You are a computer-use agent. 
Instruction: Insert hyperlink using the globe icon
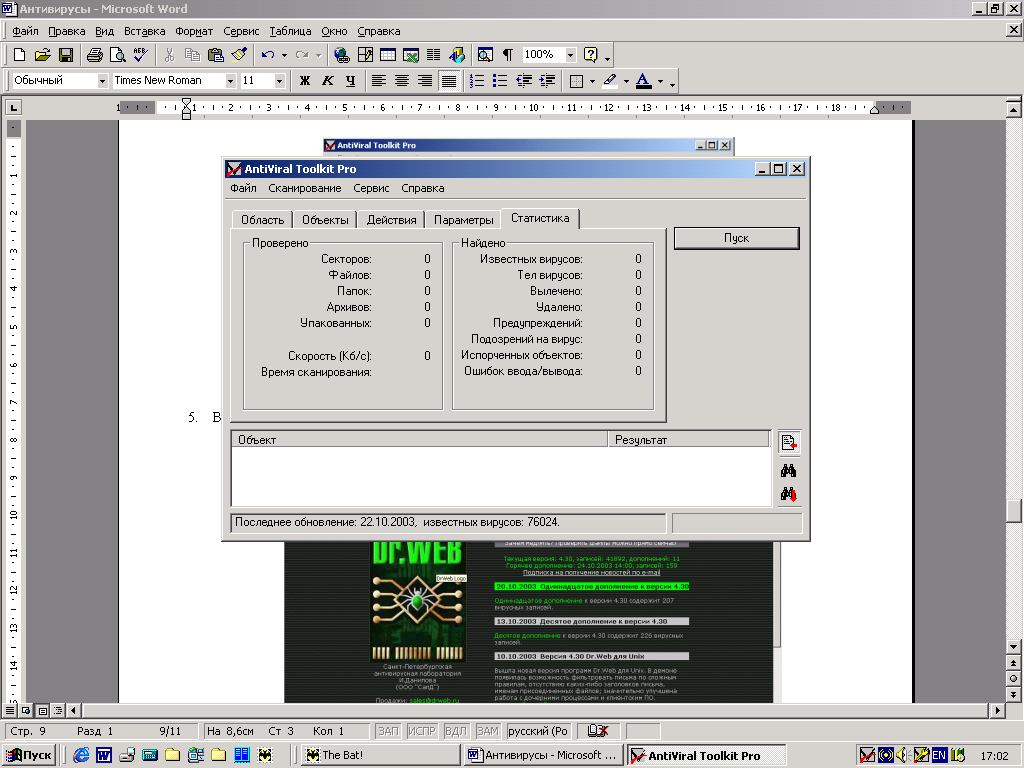click(x=342, y=55)
